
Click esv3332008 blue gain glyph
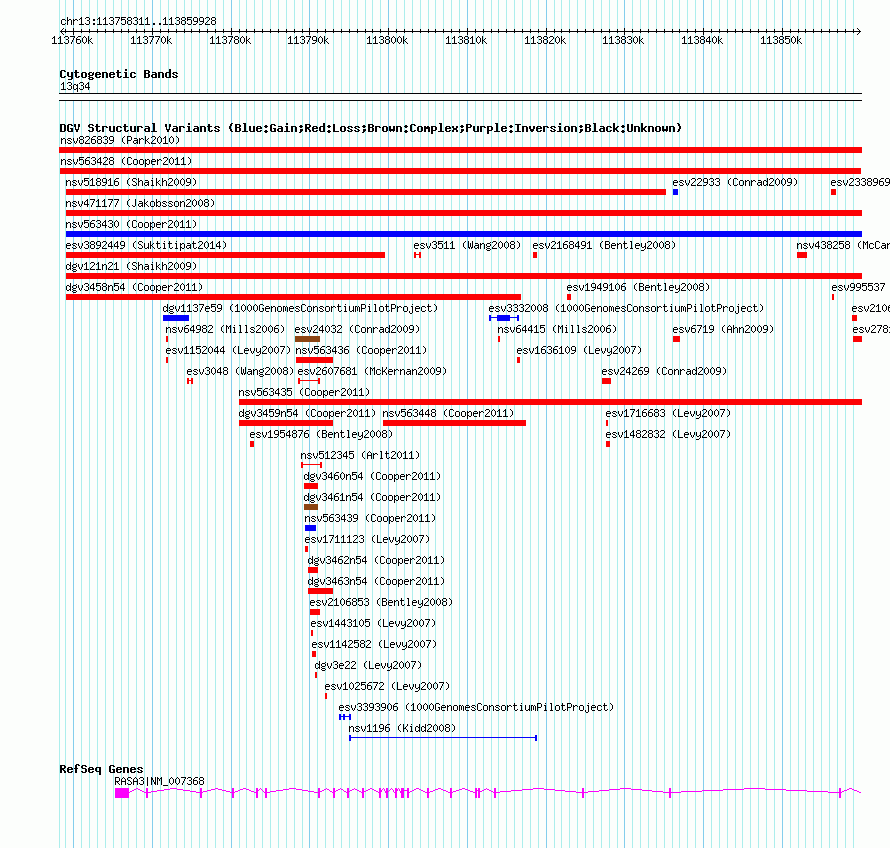coord(504,318)
